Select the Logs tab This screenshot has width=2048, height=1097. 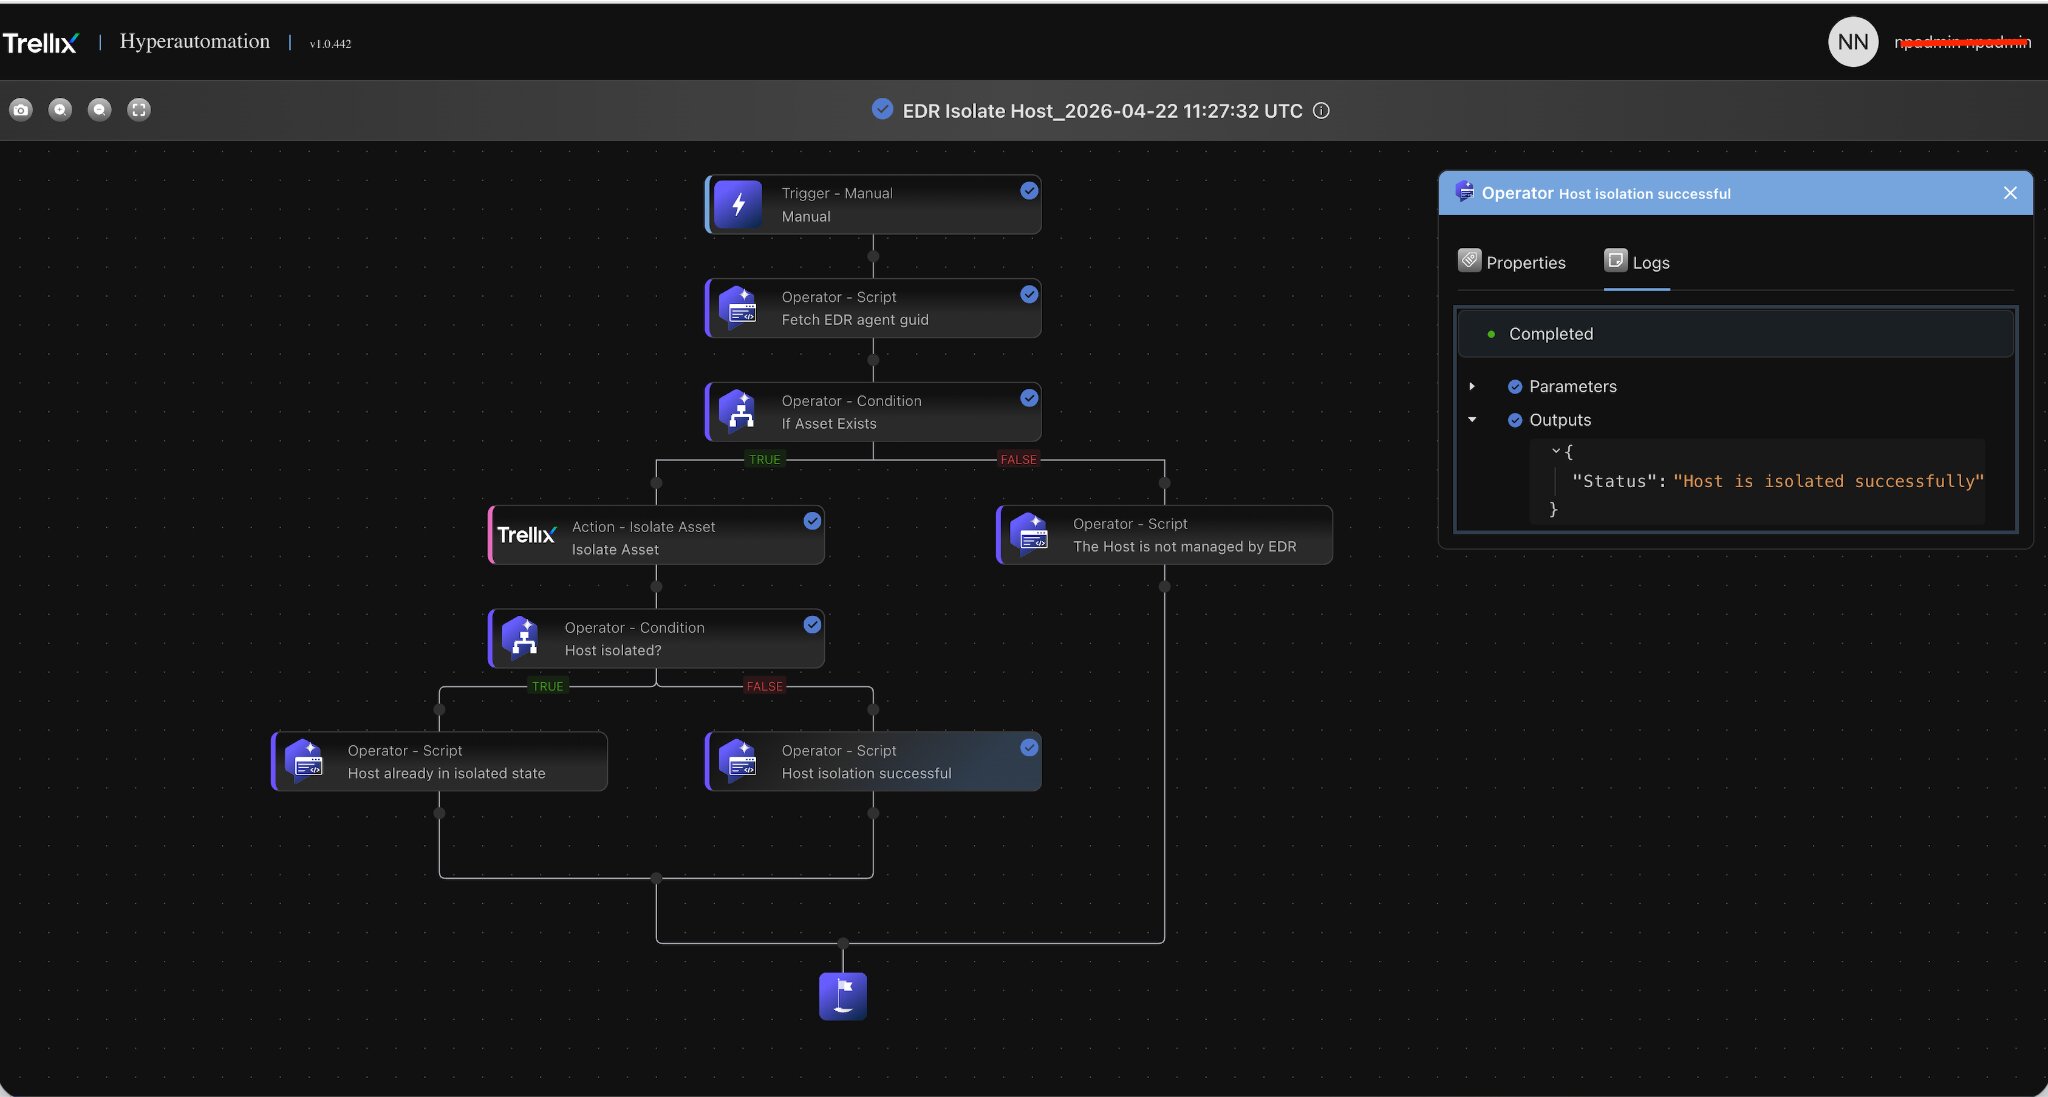click(1637, 262)
